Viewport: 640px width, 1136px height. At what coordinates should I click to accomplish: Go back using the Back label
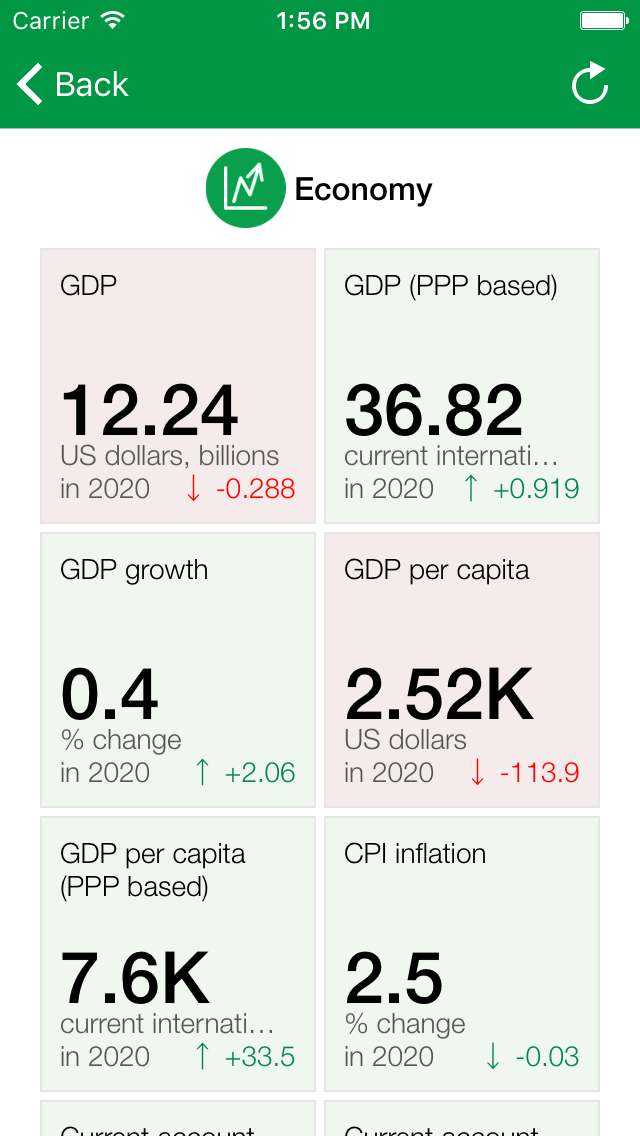91,85
